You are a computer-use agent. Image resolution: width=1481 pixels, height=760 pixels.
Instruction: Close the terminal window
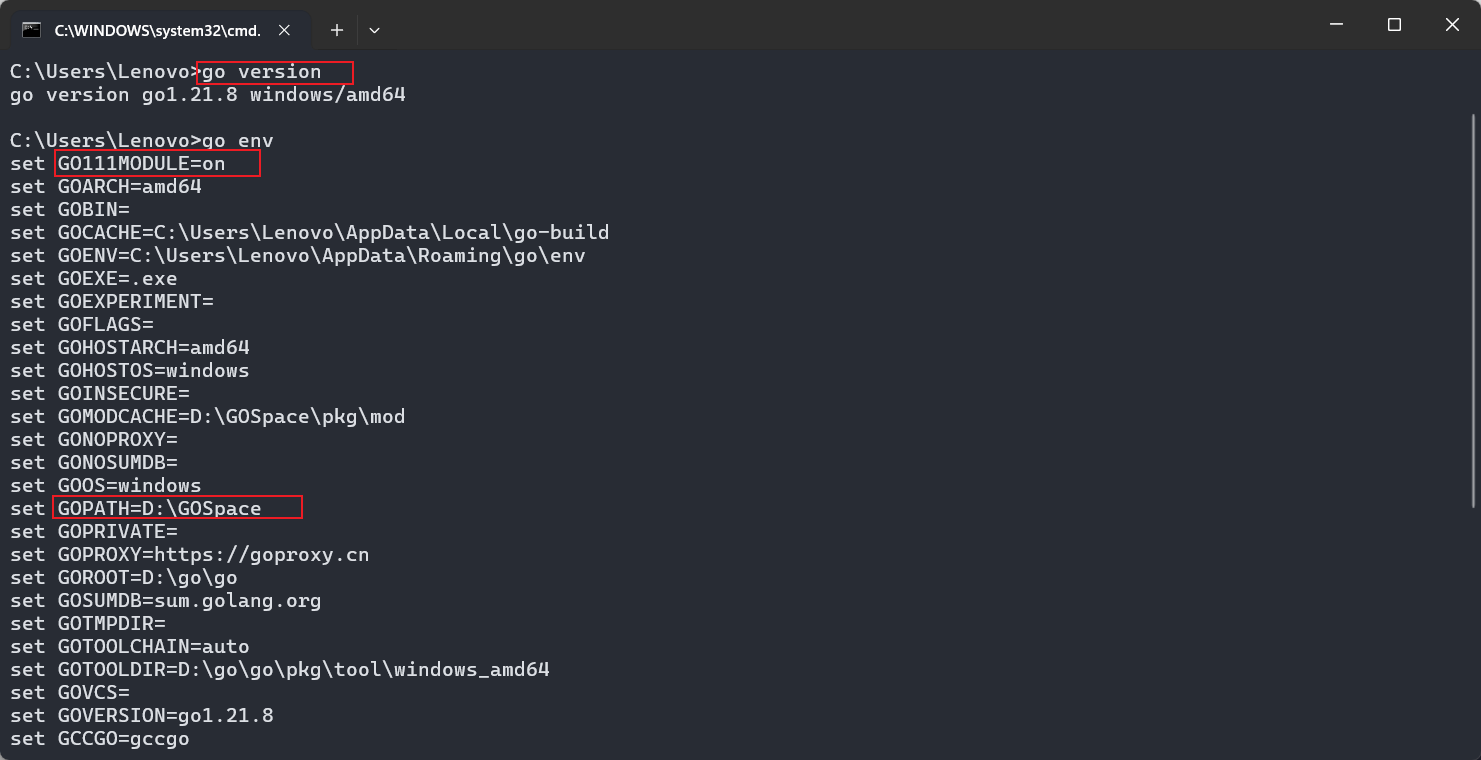1451,25
